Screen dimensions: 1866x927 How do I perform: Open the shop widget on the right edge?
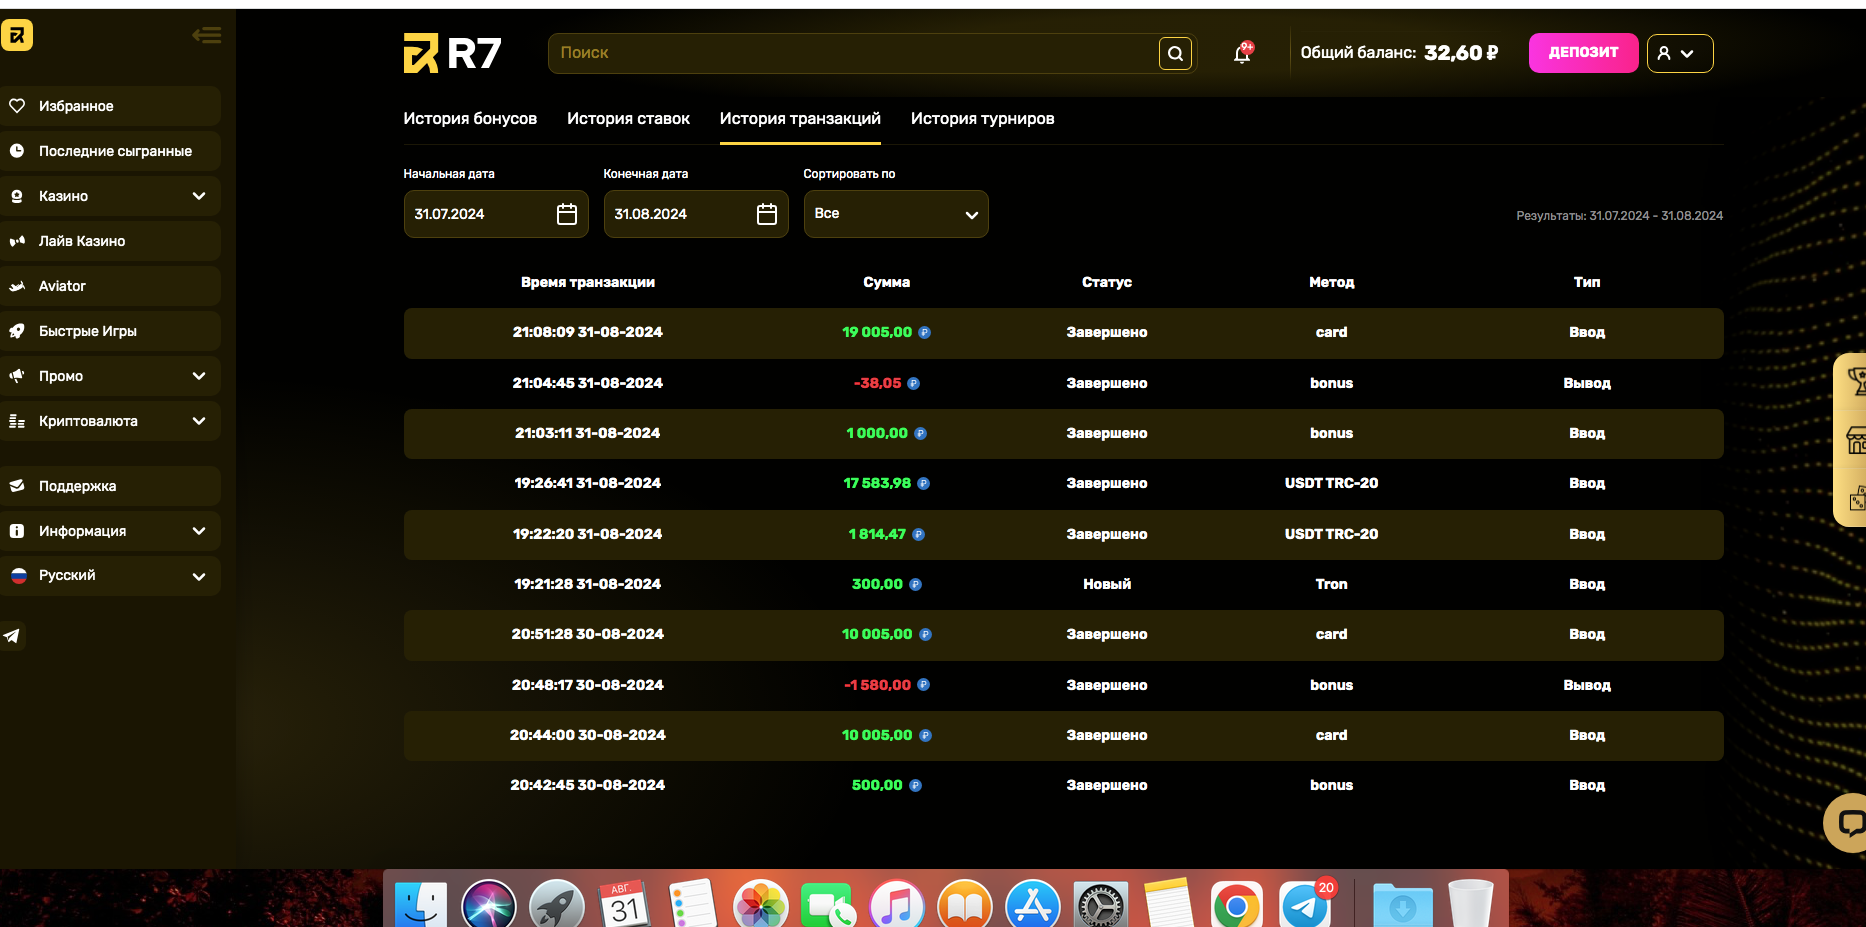pos(1855,440)
